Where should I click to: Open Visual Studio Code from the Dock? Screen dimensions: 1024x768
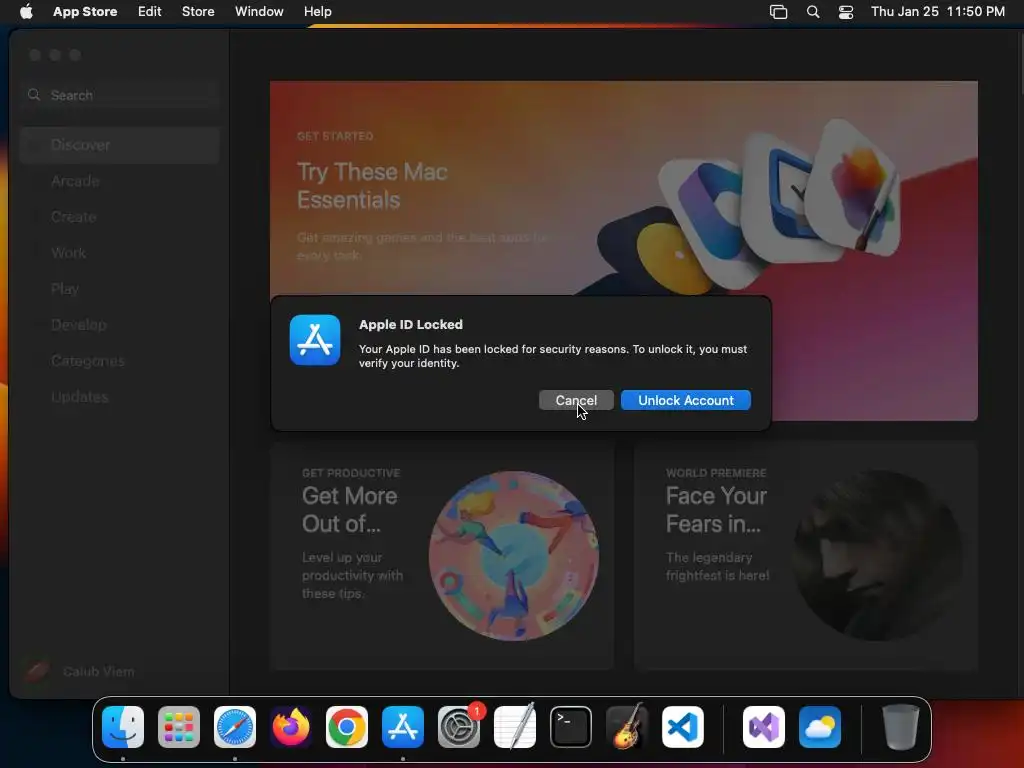click(682, 727)
